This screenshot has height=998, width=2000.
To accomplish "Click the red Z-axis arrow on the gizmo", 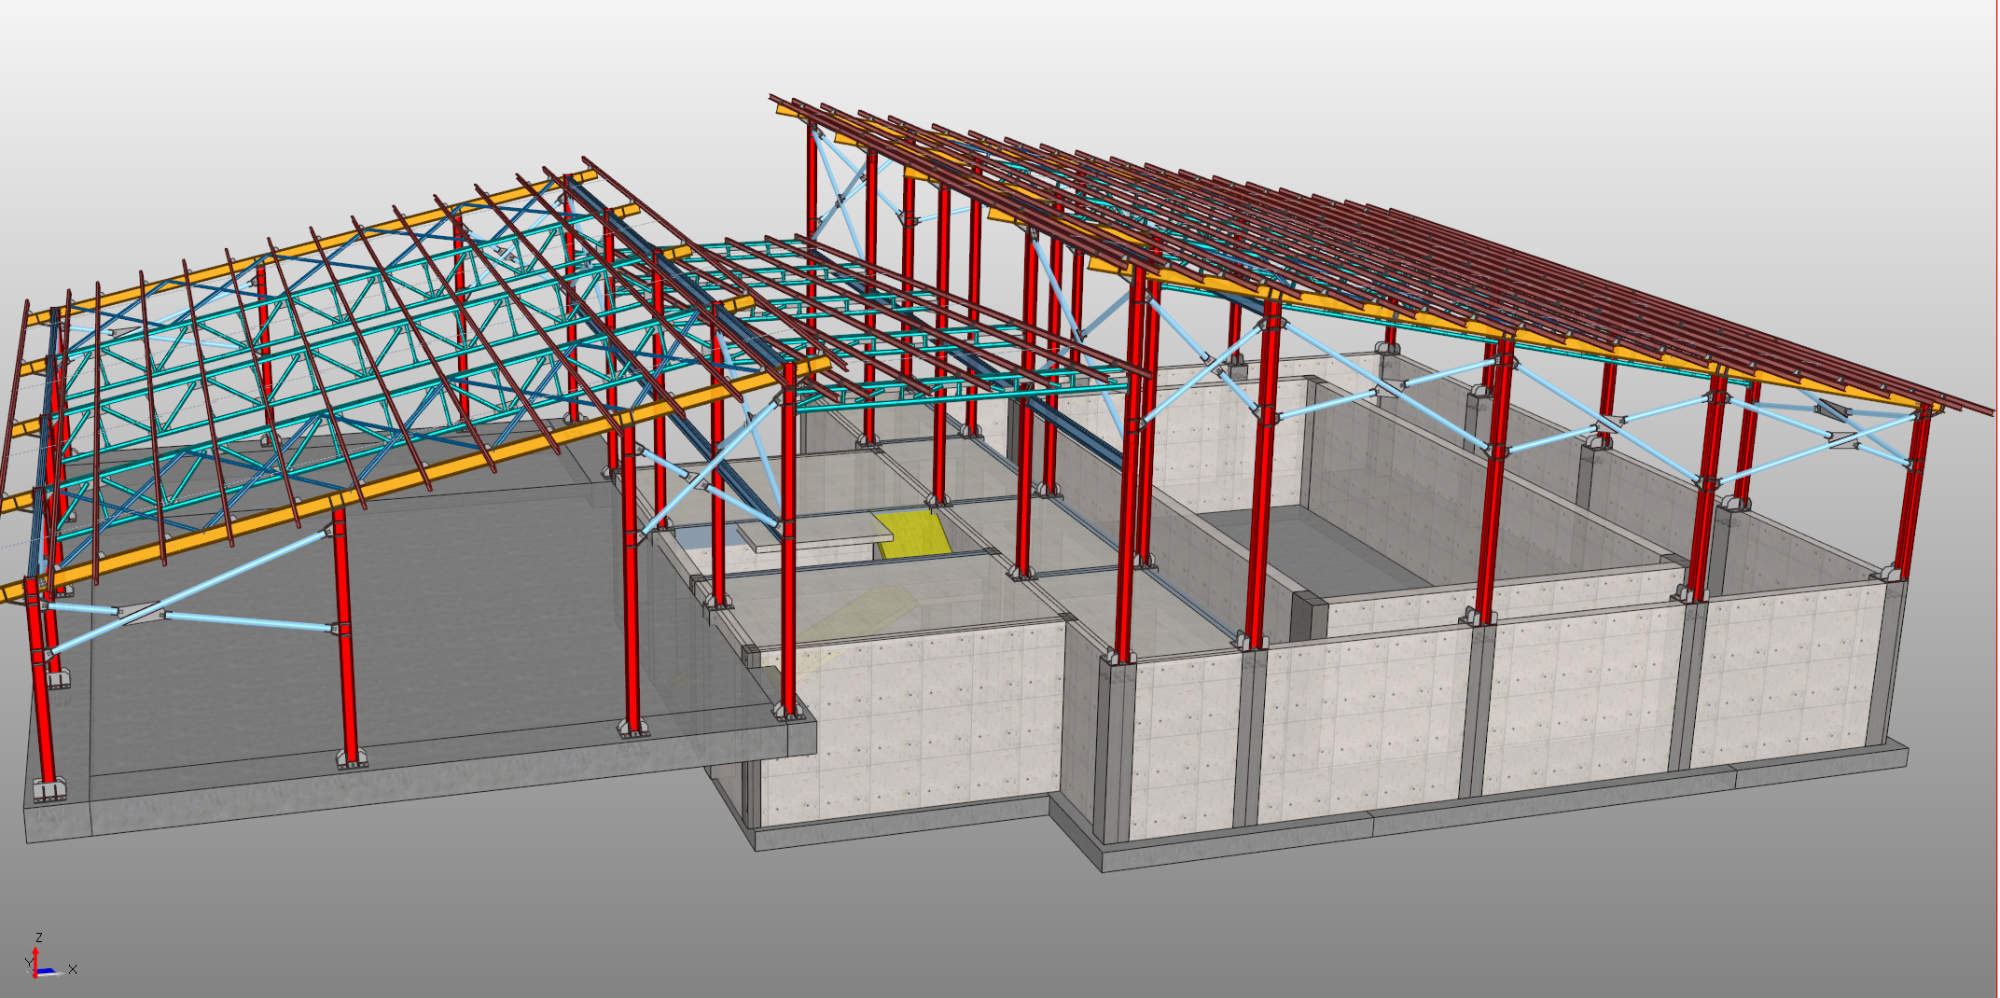I will click(36, 957).
